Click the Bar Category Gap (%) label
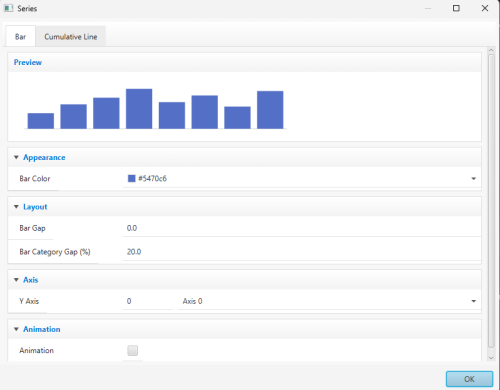The width and height of the screenshot is (500, 390). click(x=55, y=252)
